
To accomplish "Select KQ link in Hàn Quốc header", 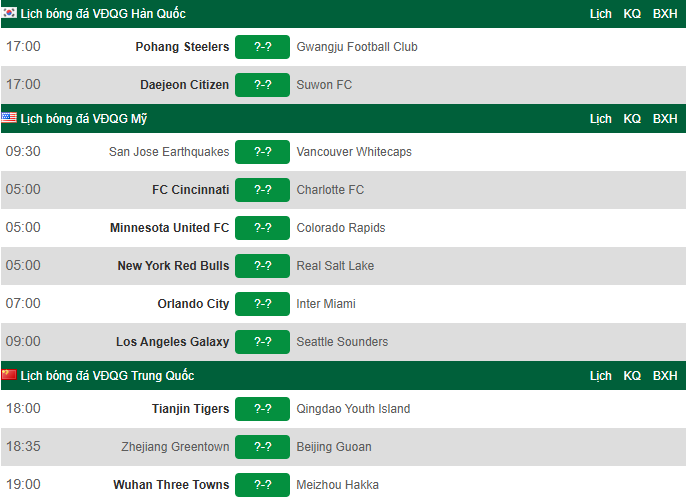I will click(632, 14).
